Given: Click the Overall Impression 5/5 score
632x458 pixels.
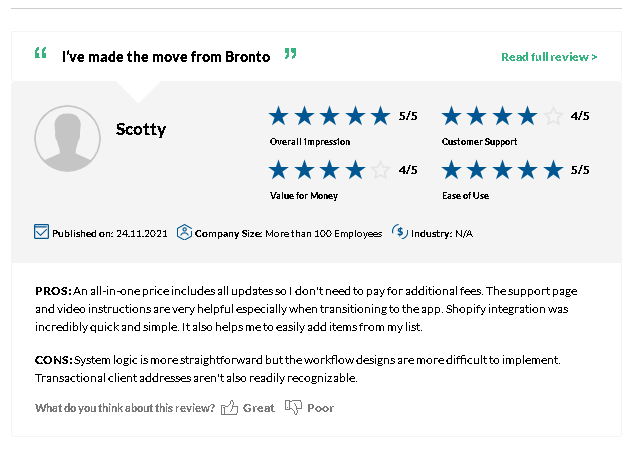Looking at the screenshot, I should (x=408, y=116).
